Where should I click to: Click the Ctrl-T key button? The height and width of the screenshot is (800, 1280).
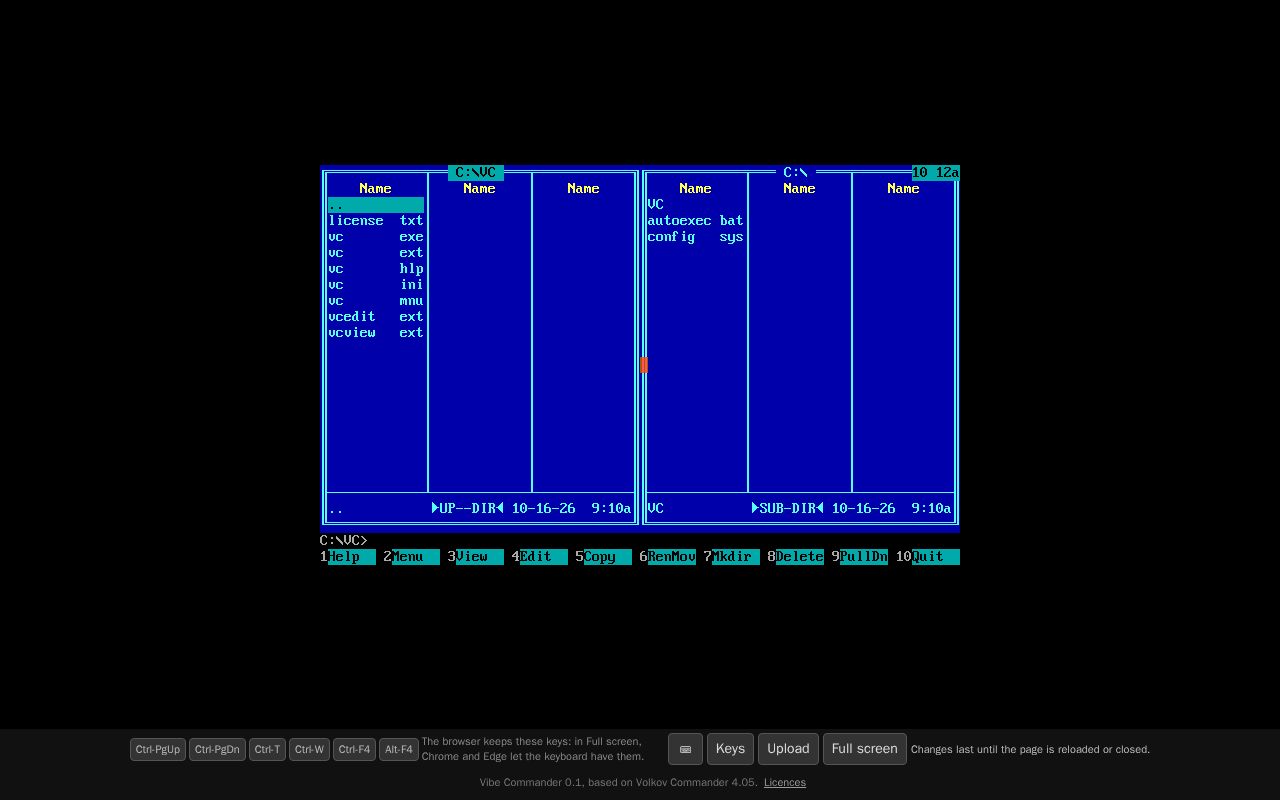(267, 749)
